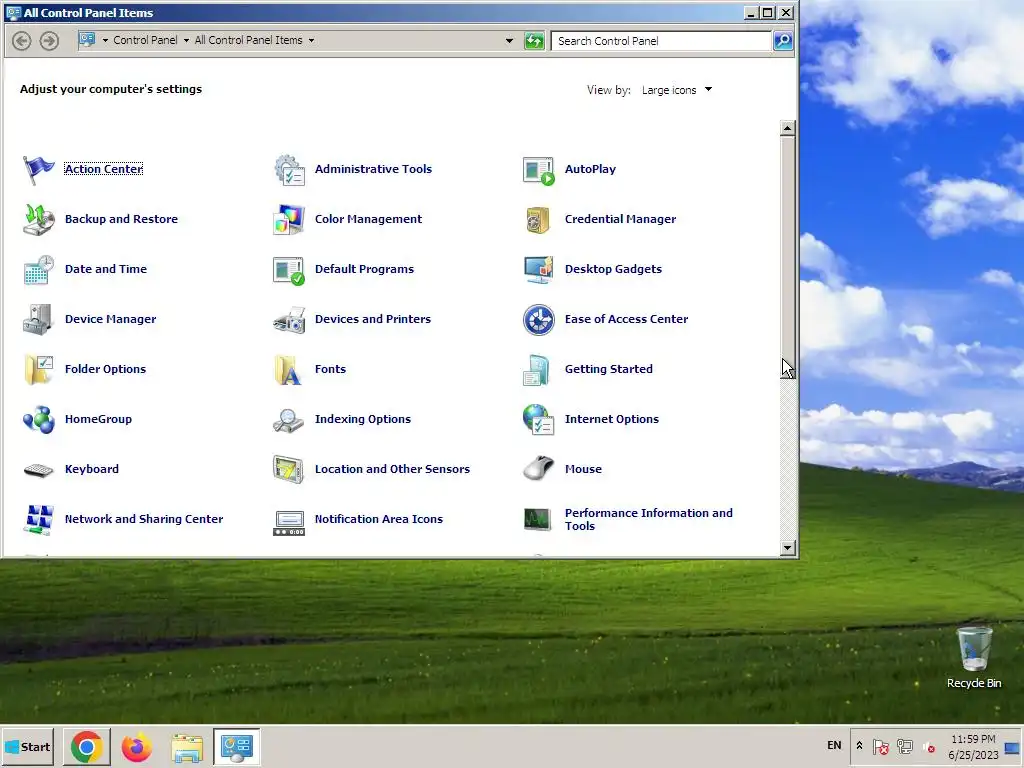Show hidden tray icons arrow
1024x768 pixels.
point(859,746)
